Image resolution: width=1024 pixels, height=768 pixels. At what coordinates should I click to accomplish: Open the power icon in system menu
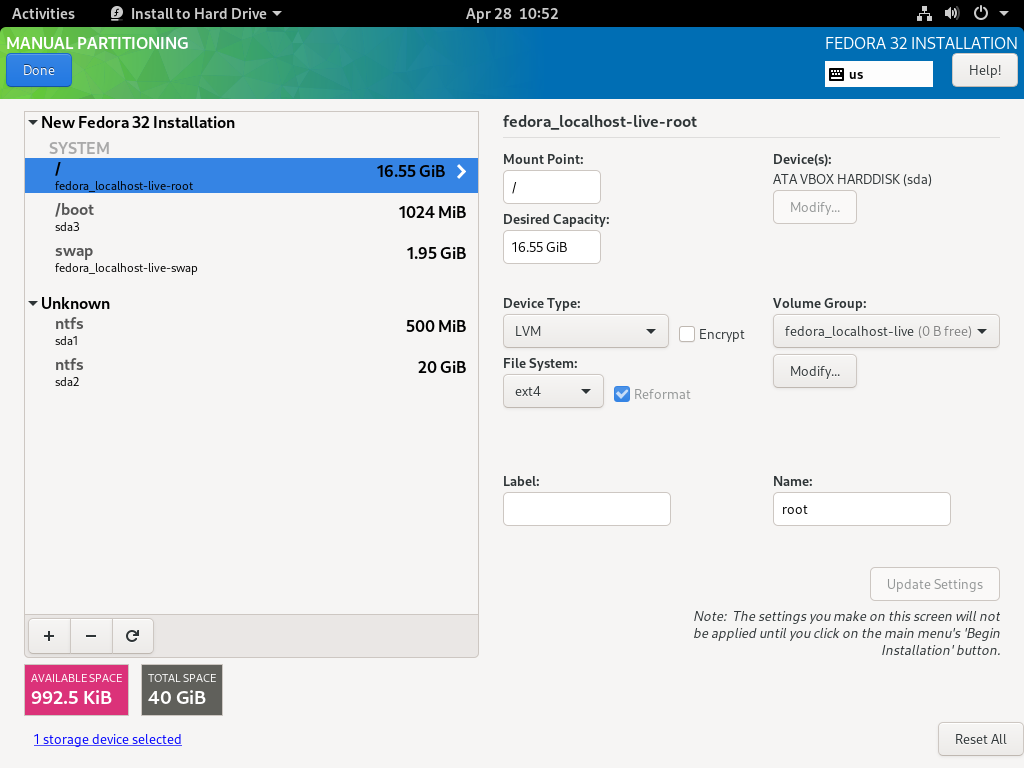click(x=980, y=13)
